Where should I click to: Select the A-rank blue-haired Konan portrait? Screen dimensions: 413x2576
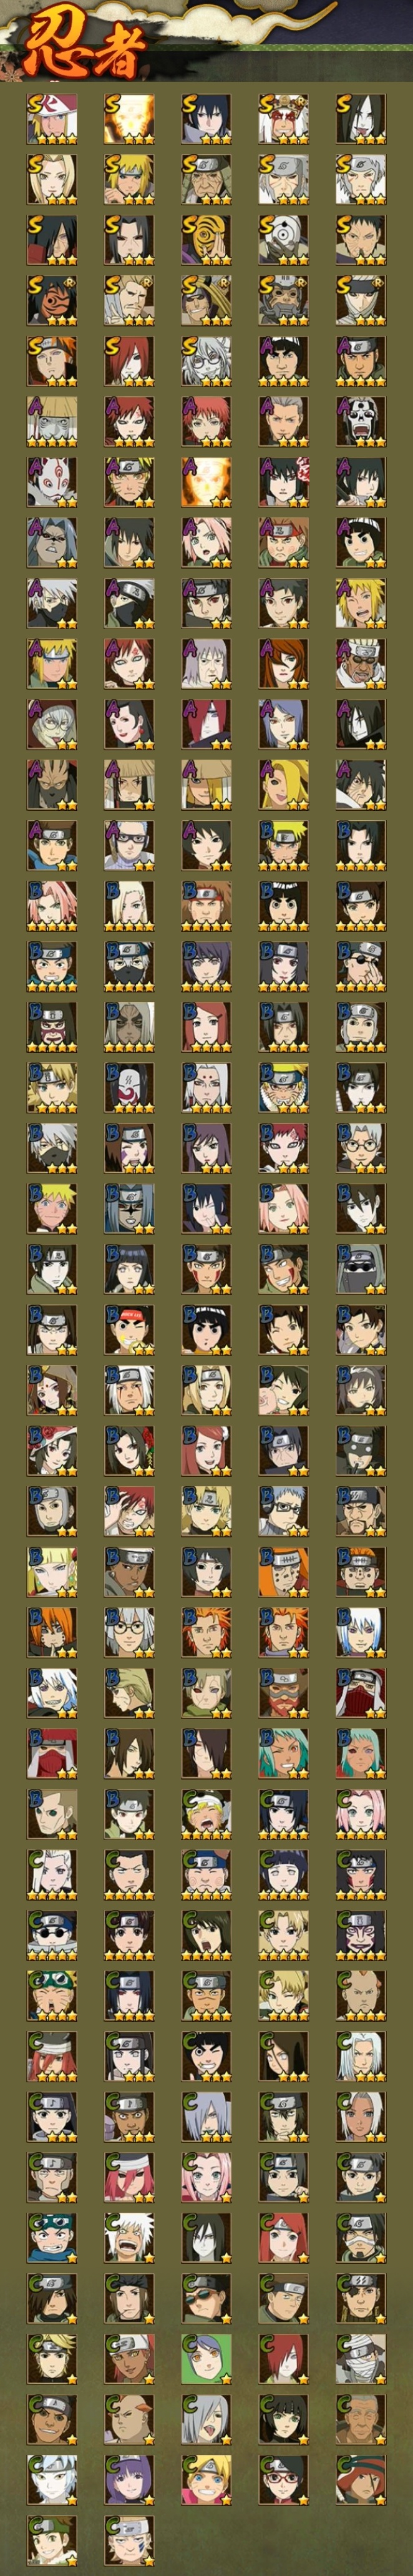284,725
